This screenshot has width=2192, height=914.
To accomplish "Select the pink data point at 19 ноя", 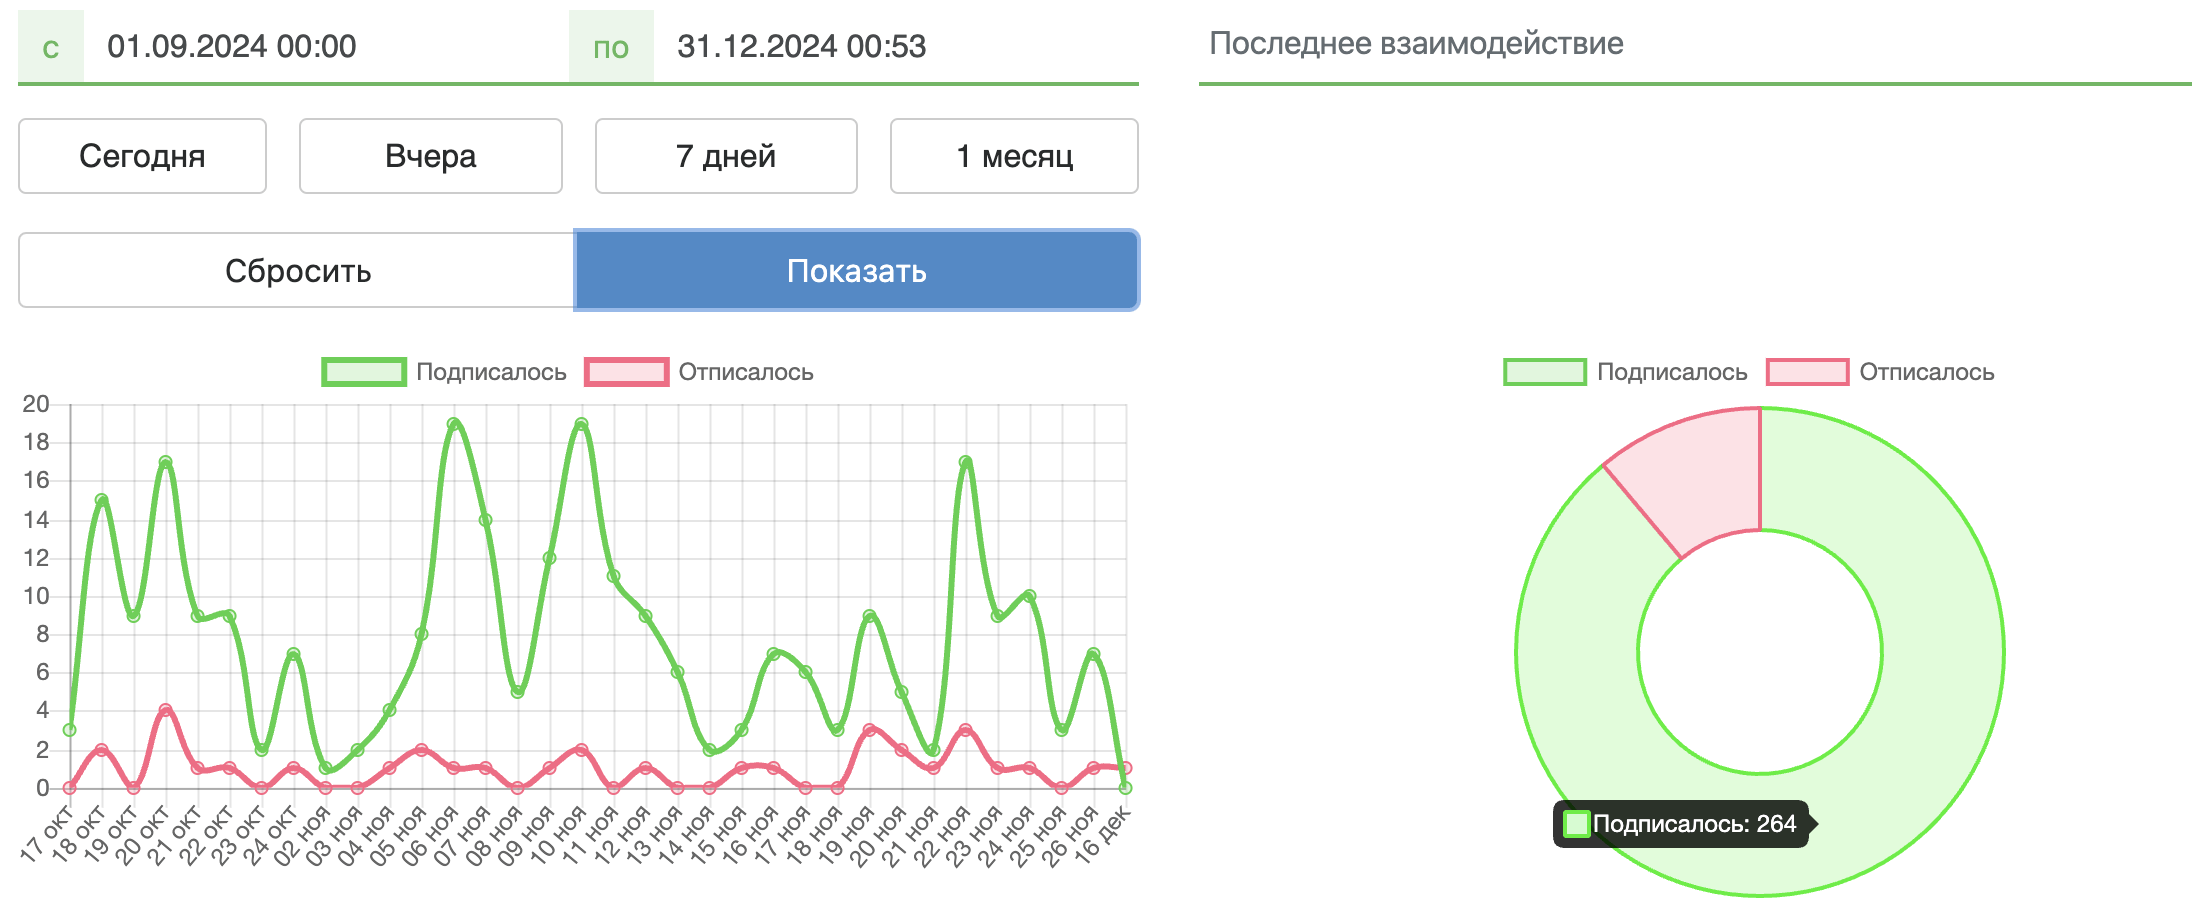I will click(x=870, y=730).
